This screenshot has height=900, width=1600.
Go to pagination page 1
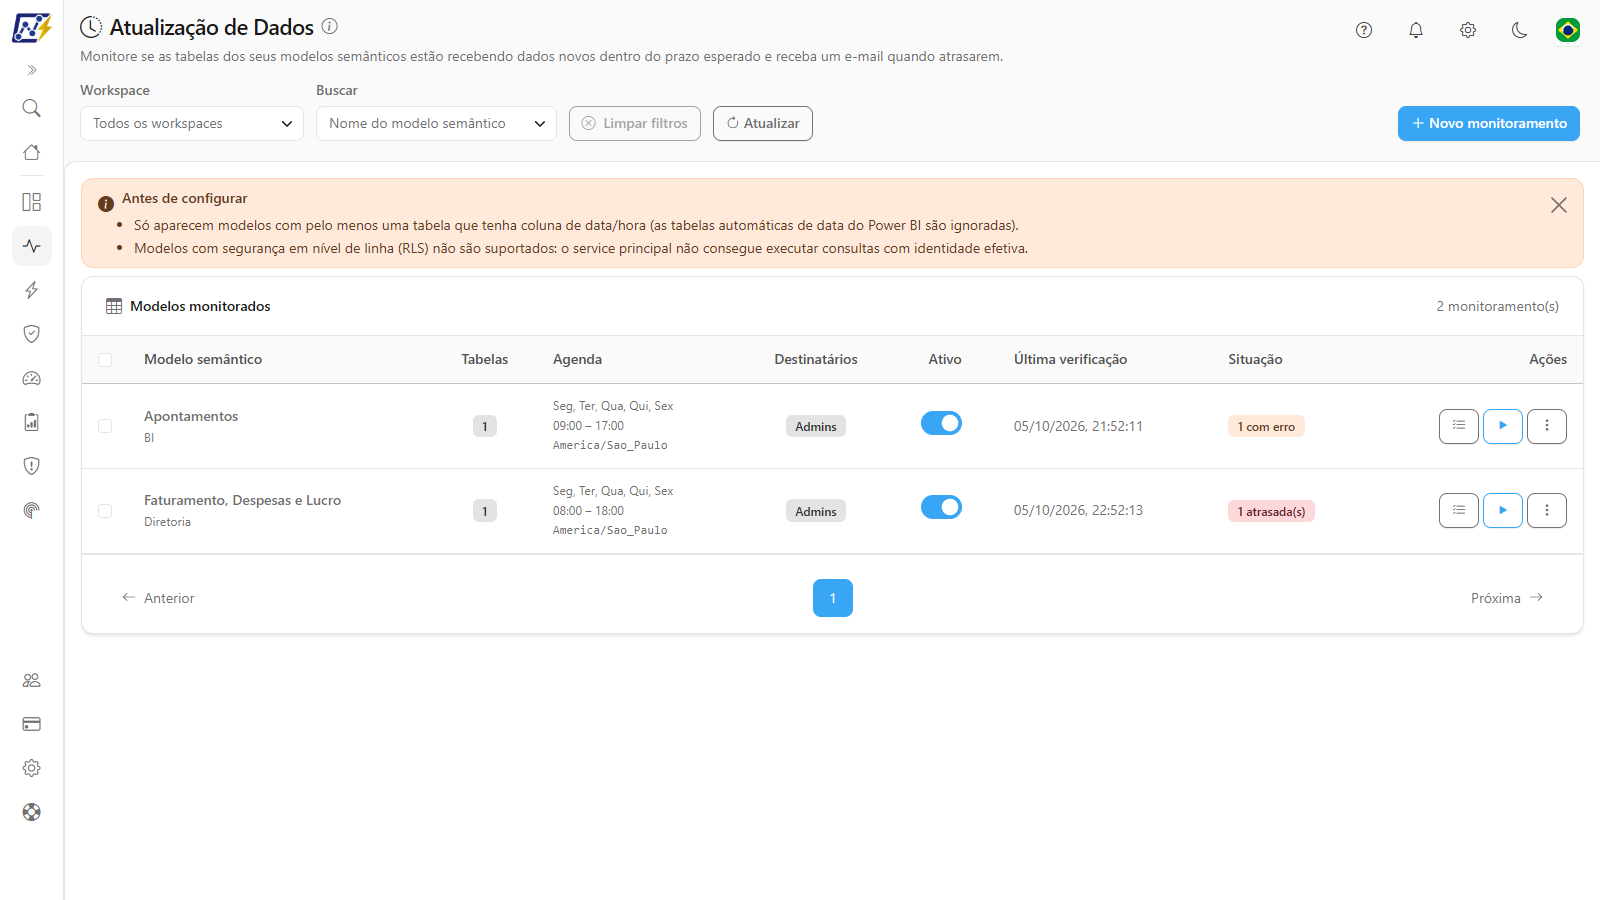pos(833,598)
